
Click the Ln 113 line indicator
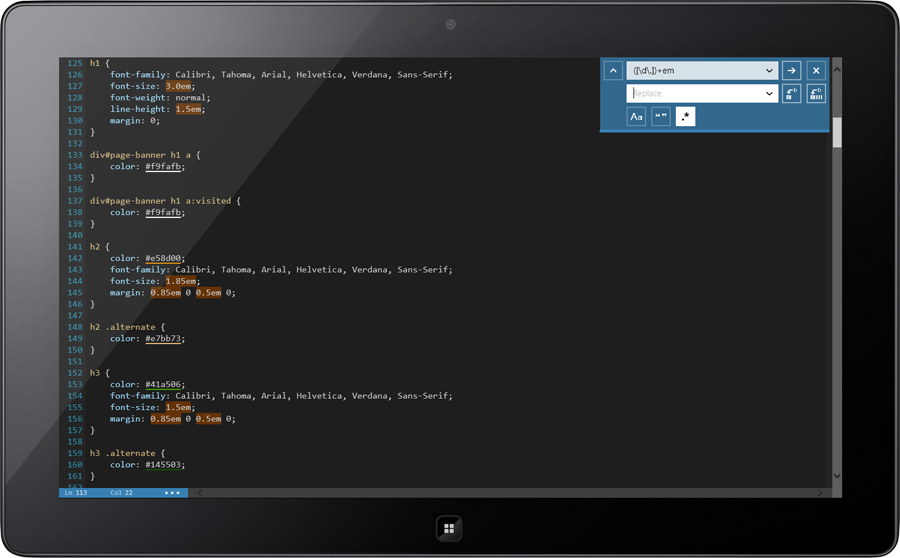pos(75,493)
